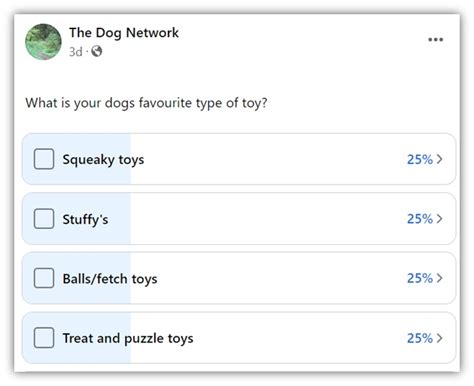Tick the Treat and puzzle toys checkbox
The height and width of the screenshot is (386, 474).
[44, 338]
